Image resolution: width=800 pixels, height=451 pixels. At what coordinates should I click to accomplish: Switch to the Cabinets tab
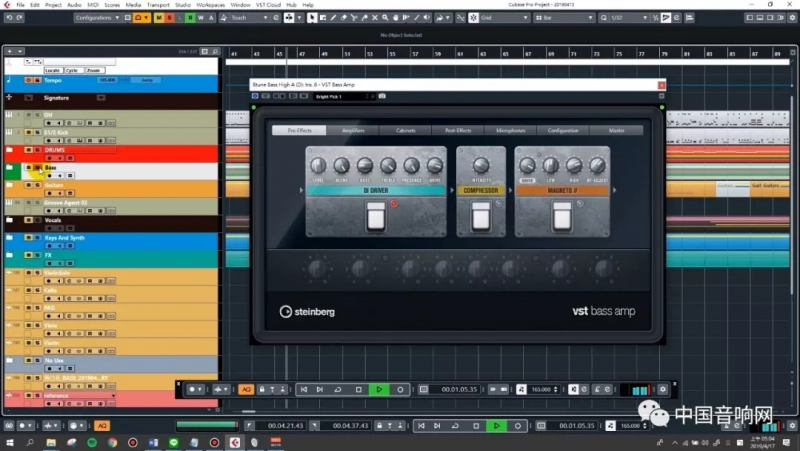(406, 131)
